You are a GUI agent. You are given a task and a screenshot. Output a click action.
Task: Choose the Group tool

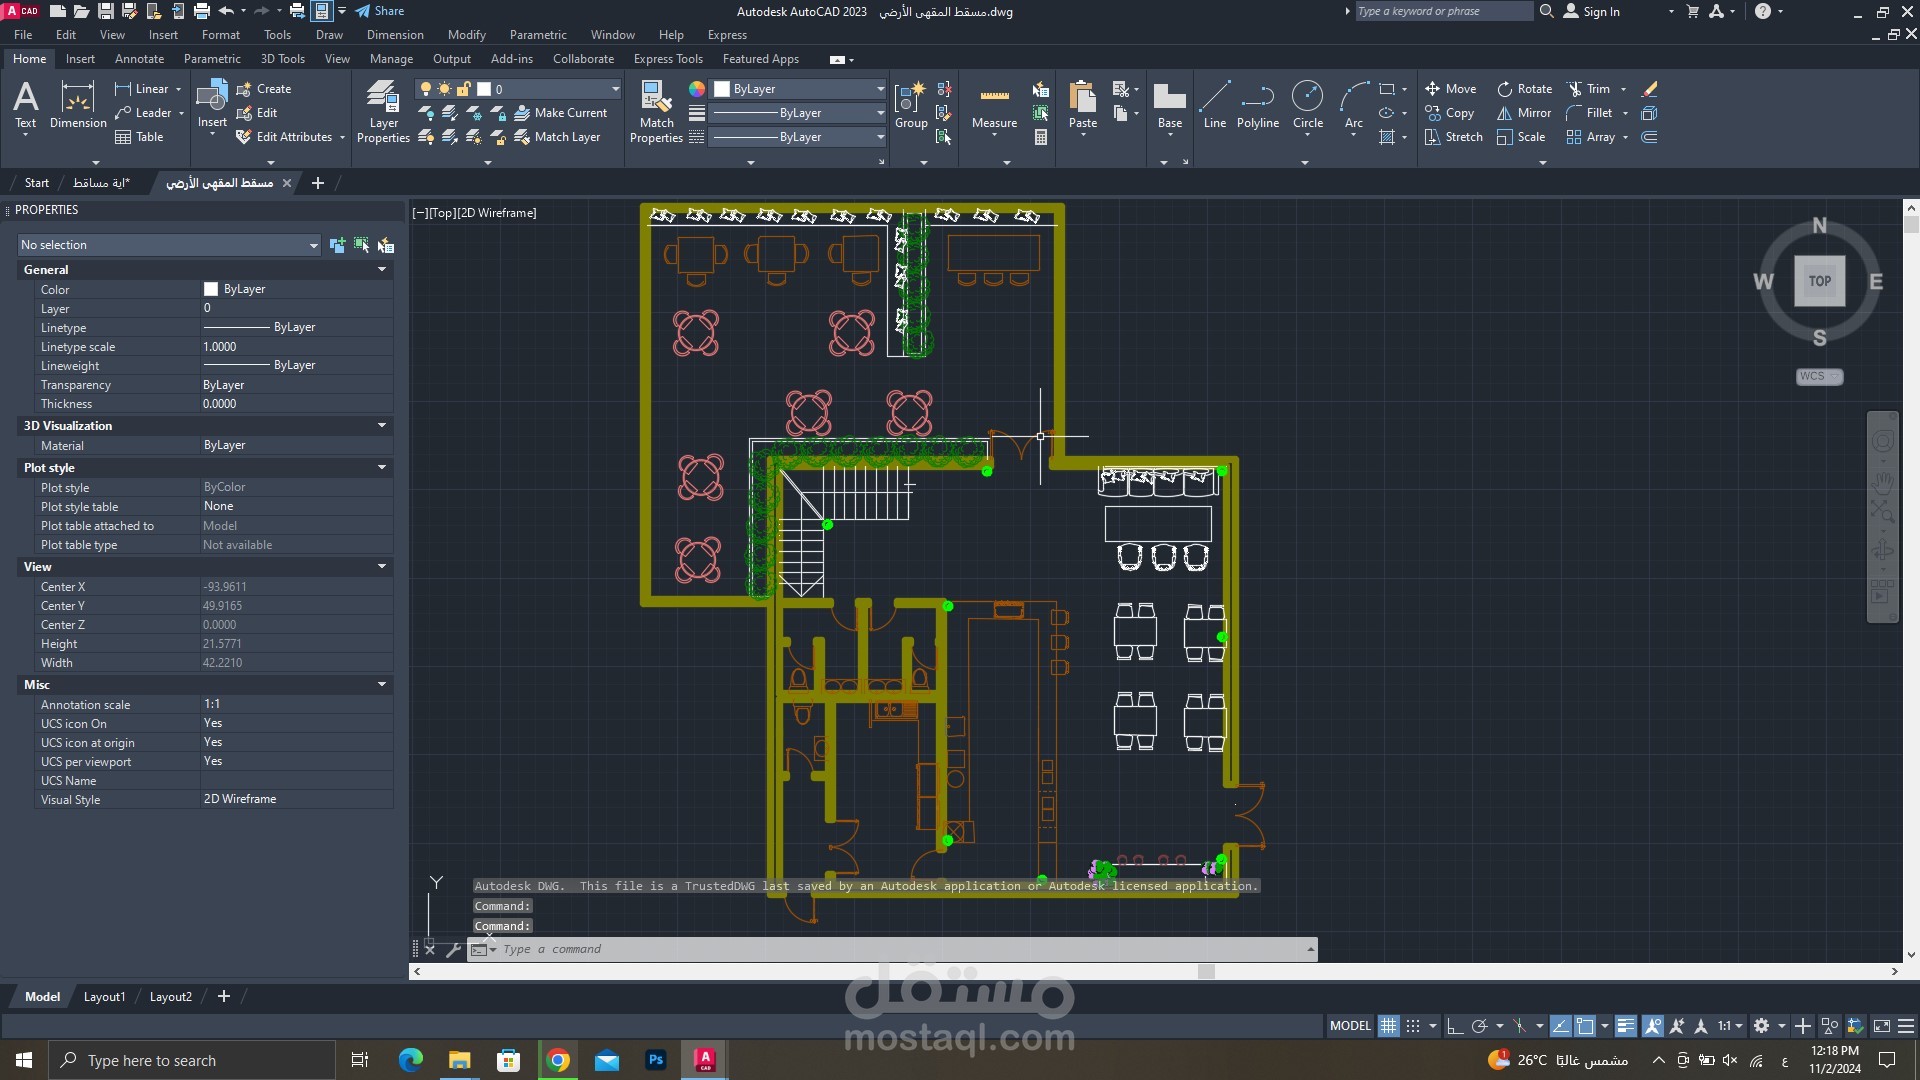tap(911, 106)
